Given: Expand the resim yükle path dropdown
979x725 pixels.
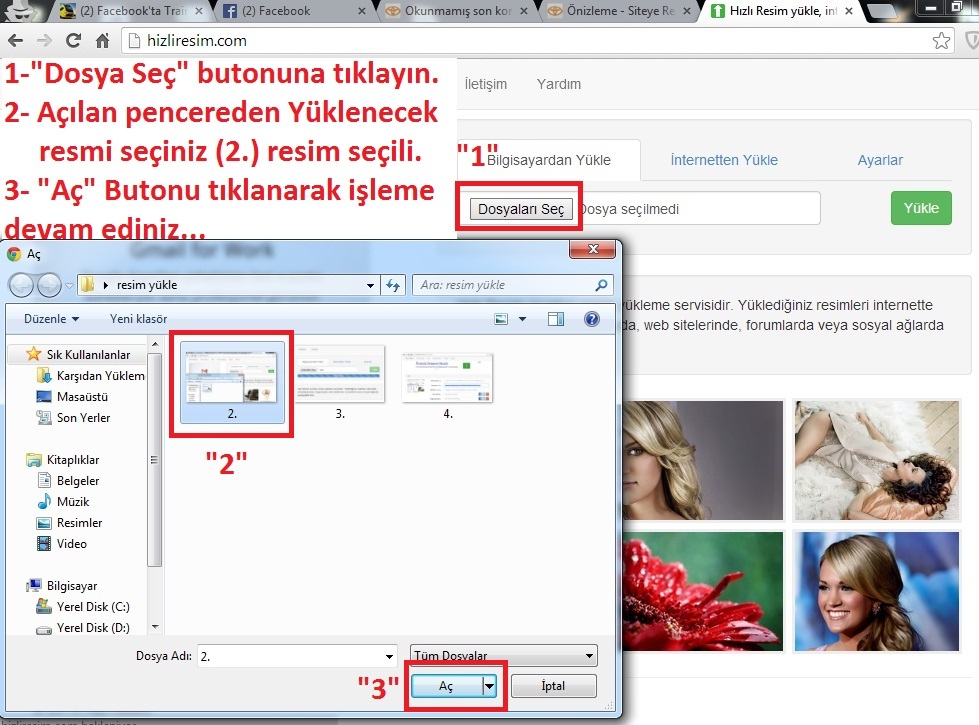Looking at the screenshot, I should pos(370,285).
